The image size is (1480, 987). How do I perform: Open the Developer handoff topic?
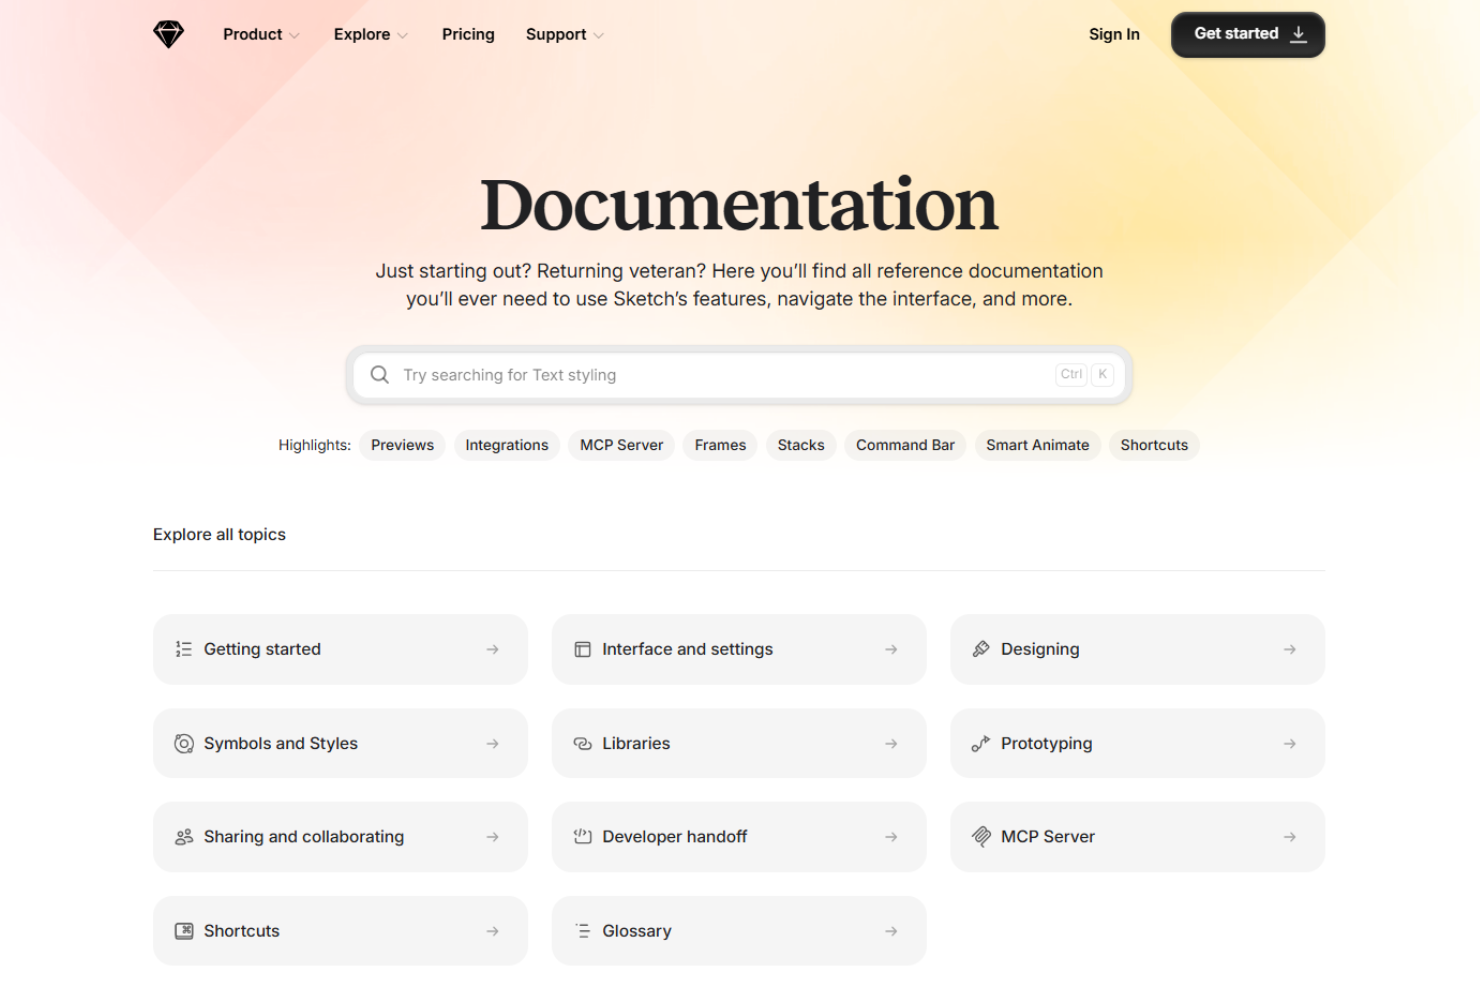pos(739,837)
